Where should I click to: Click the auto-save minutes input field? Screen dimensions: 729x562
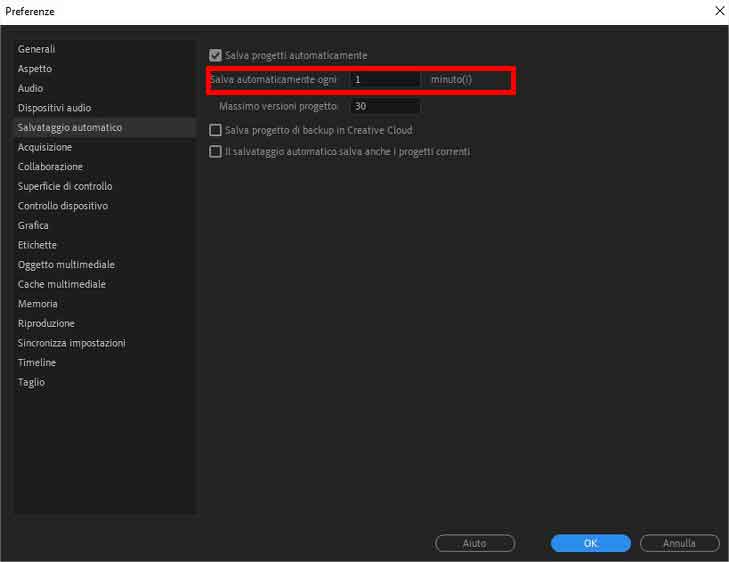385,79
